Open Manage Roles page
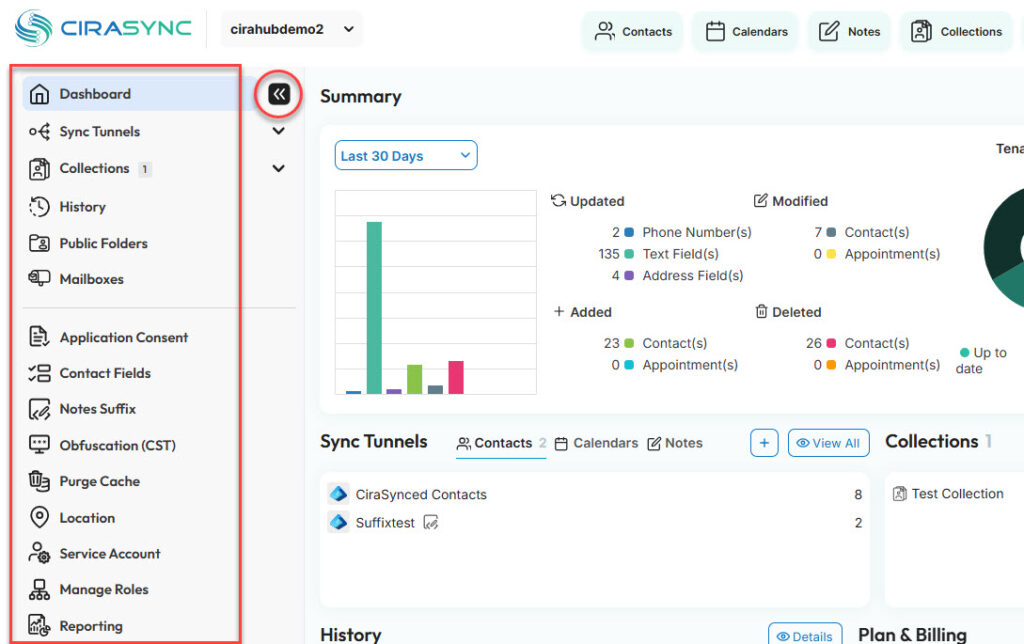Viewport: 1024px width, 644px height. point(104,590)
